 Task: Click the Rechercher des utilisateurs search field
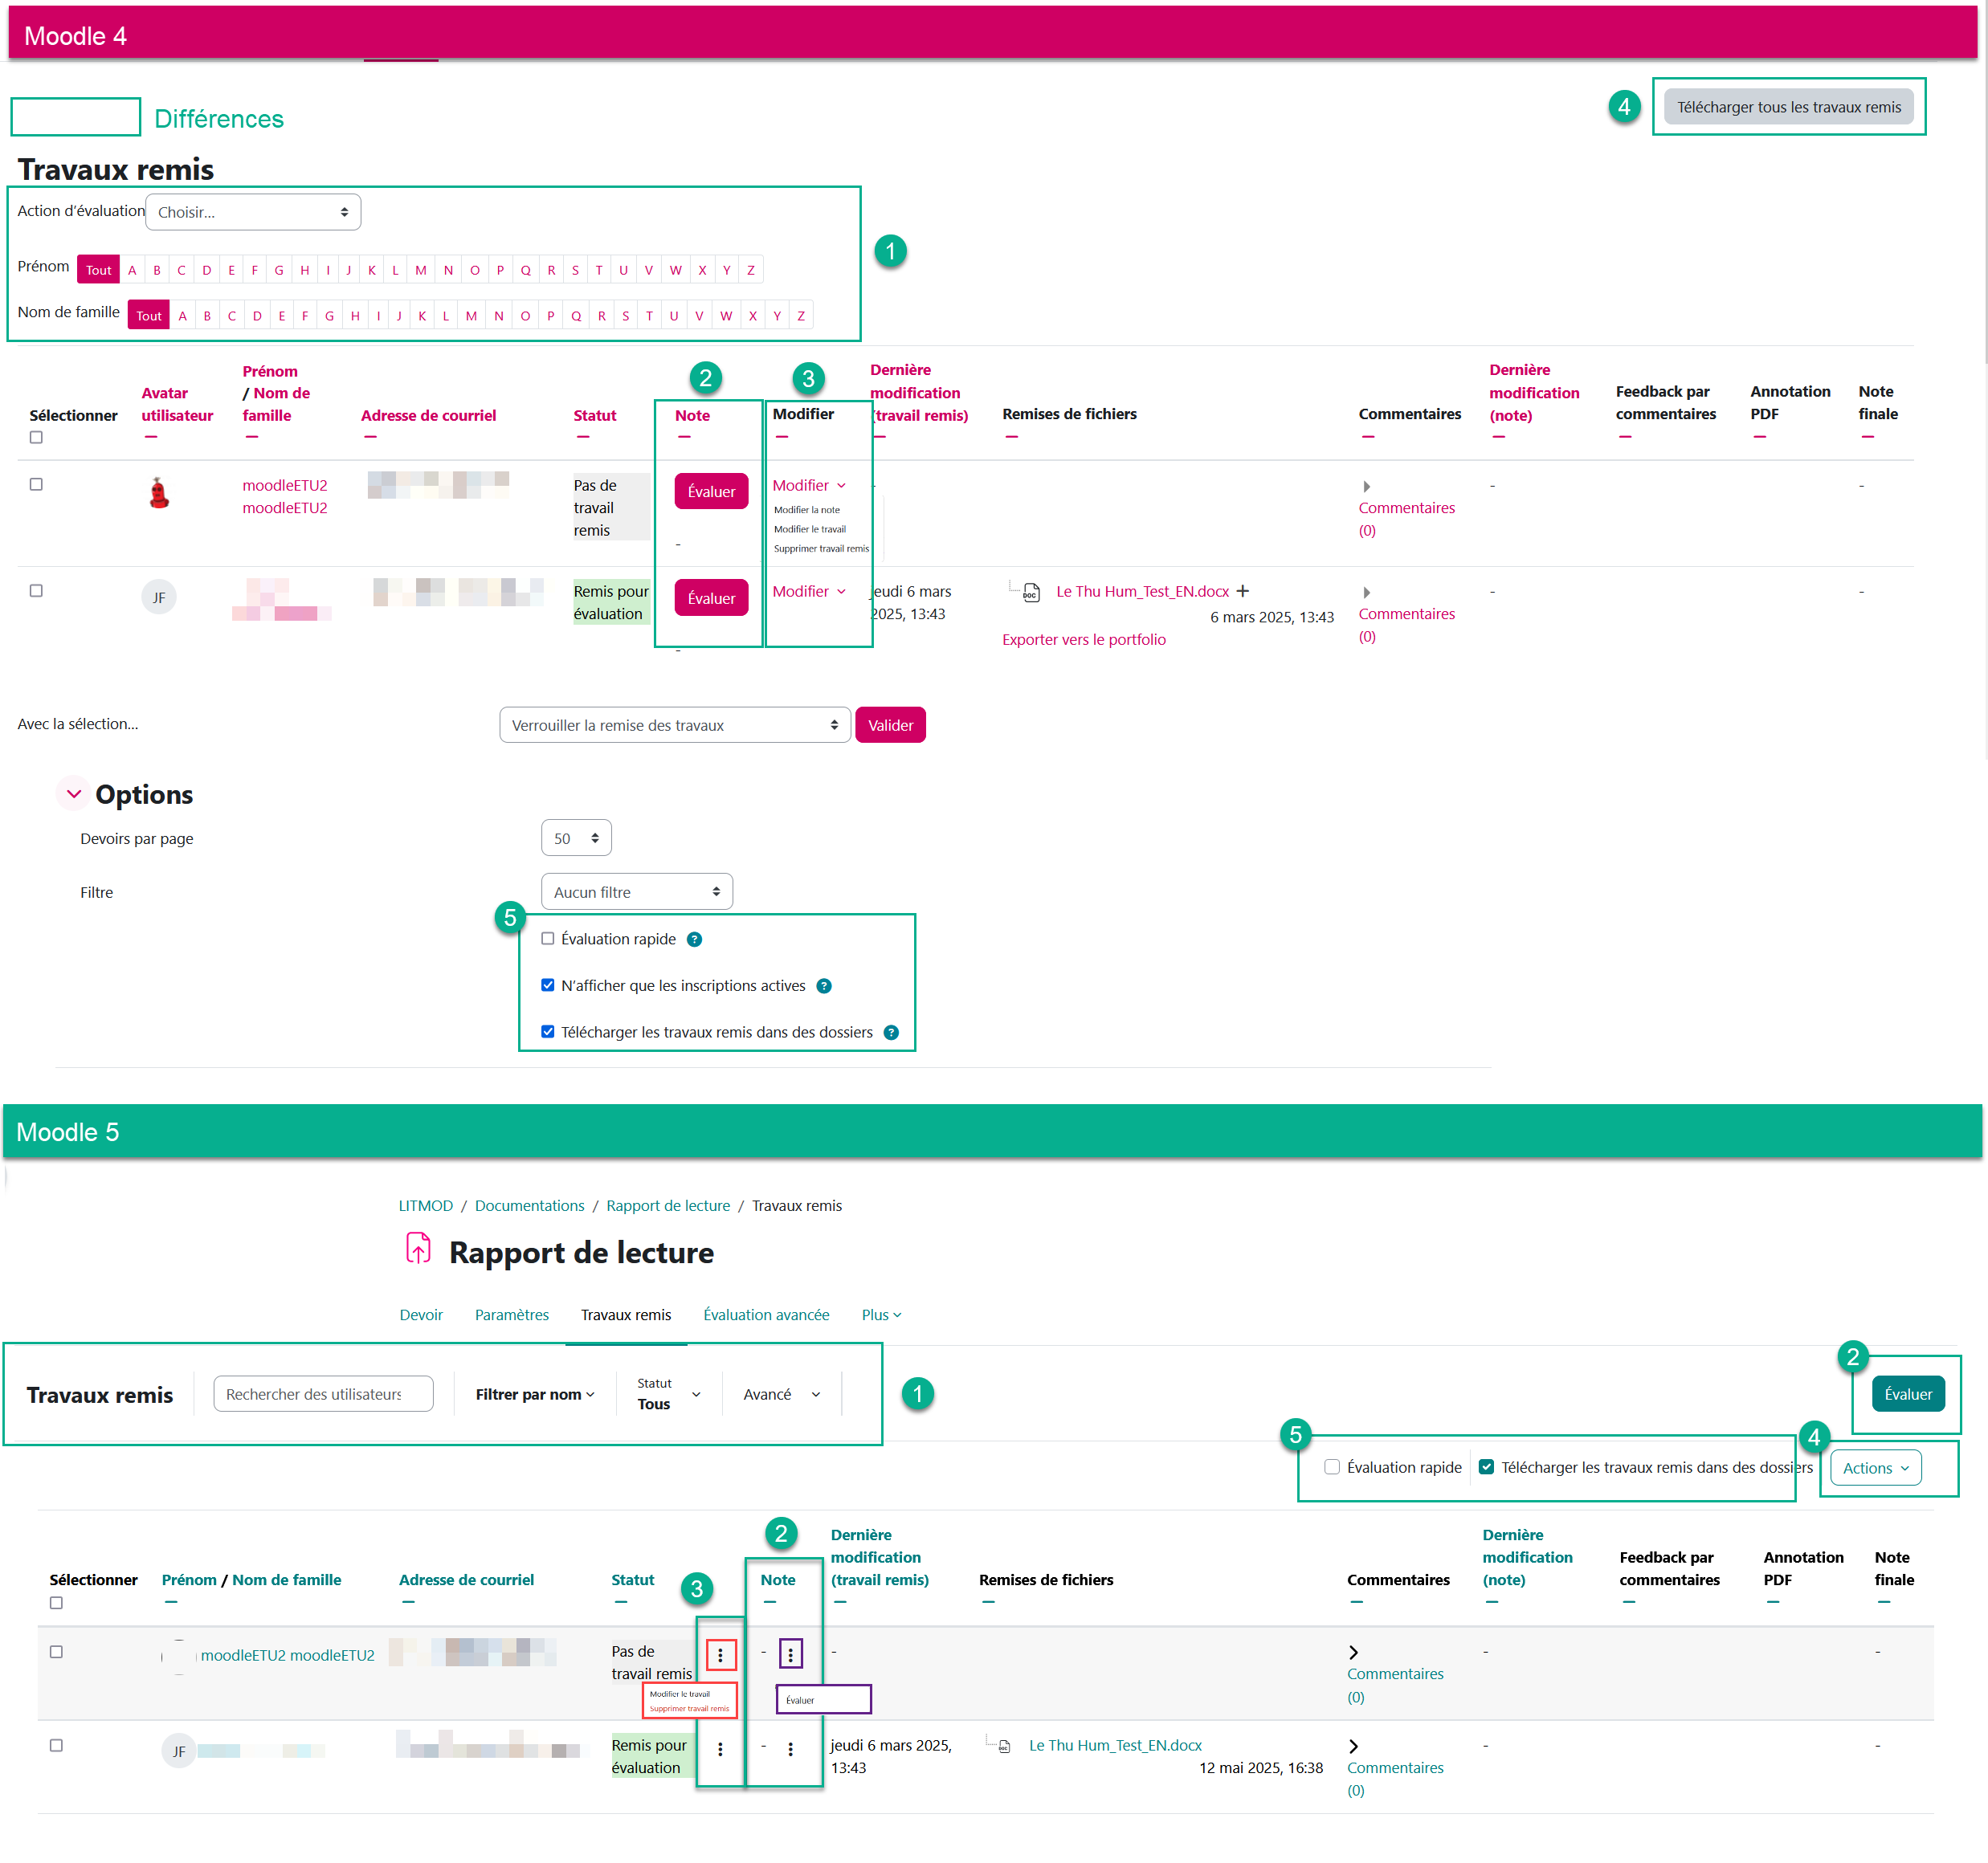(323, 1394)
